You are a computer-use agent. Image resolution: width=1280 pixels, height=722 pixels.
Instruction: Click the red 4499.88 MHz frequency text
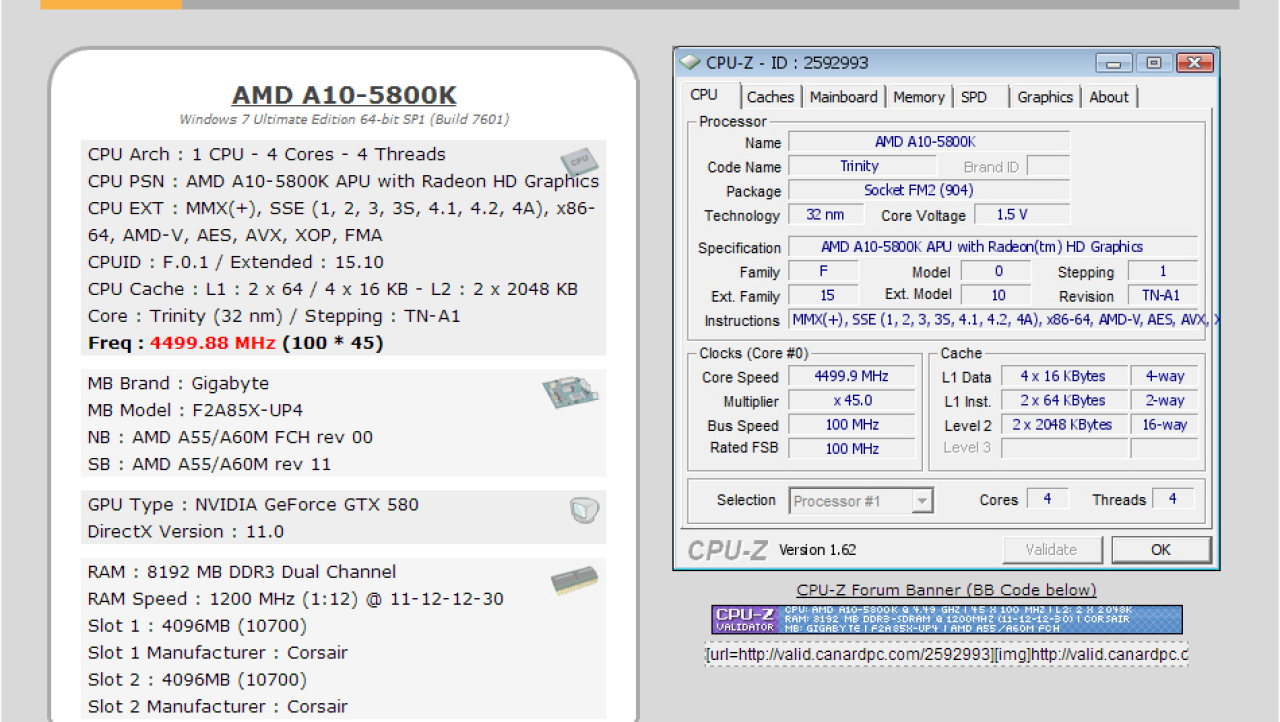coord(213,343)
